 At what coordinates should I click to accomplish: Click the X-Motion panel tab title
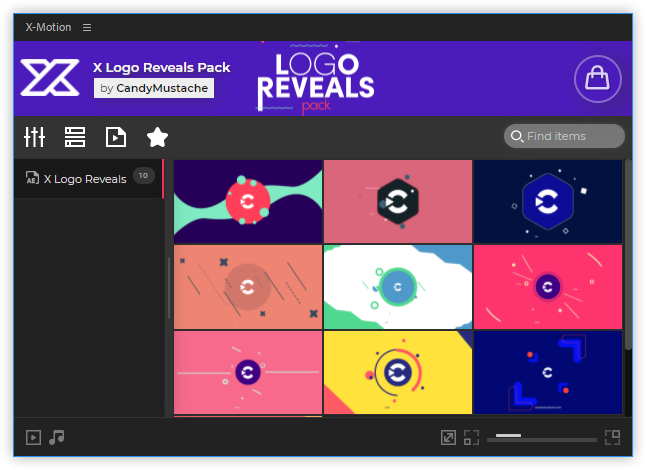pyautogui.click(x=48, y=27)
